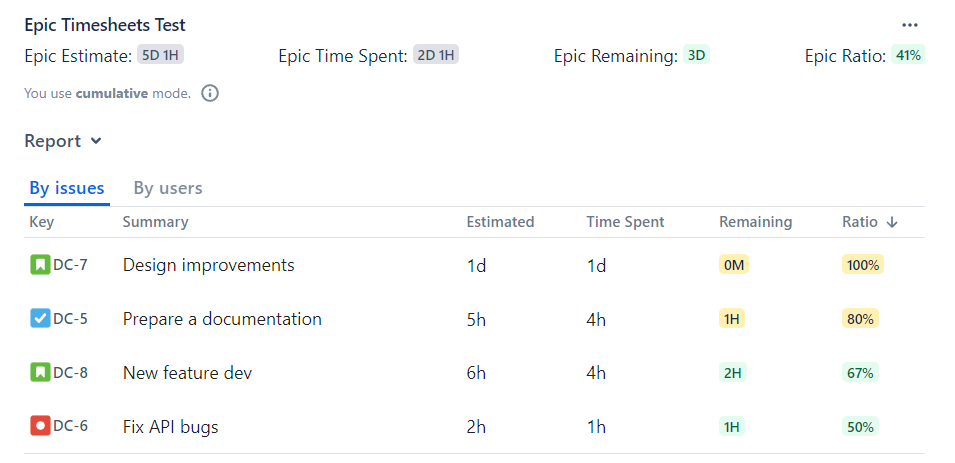The height and width of the screenshot is (463, 955).
Task: Click the DC-6 red bug icon
Action: (40, 427)
